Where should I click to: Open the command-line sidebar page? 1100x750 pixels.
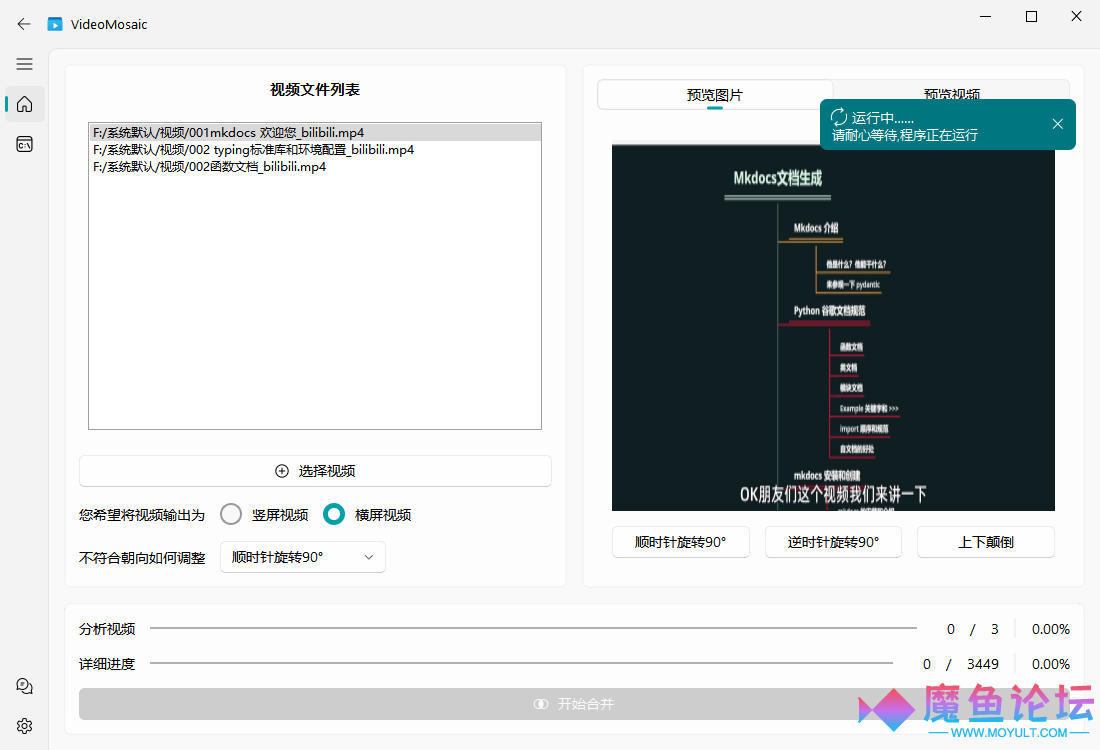(25, 145)
